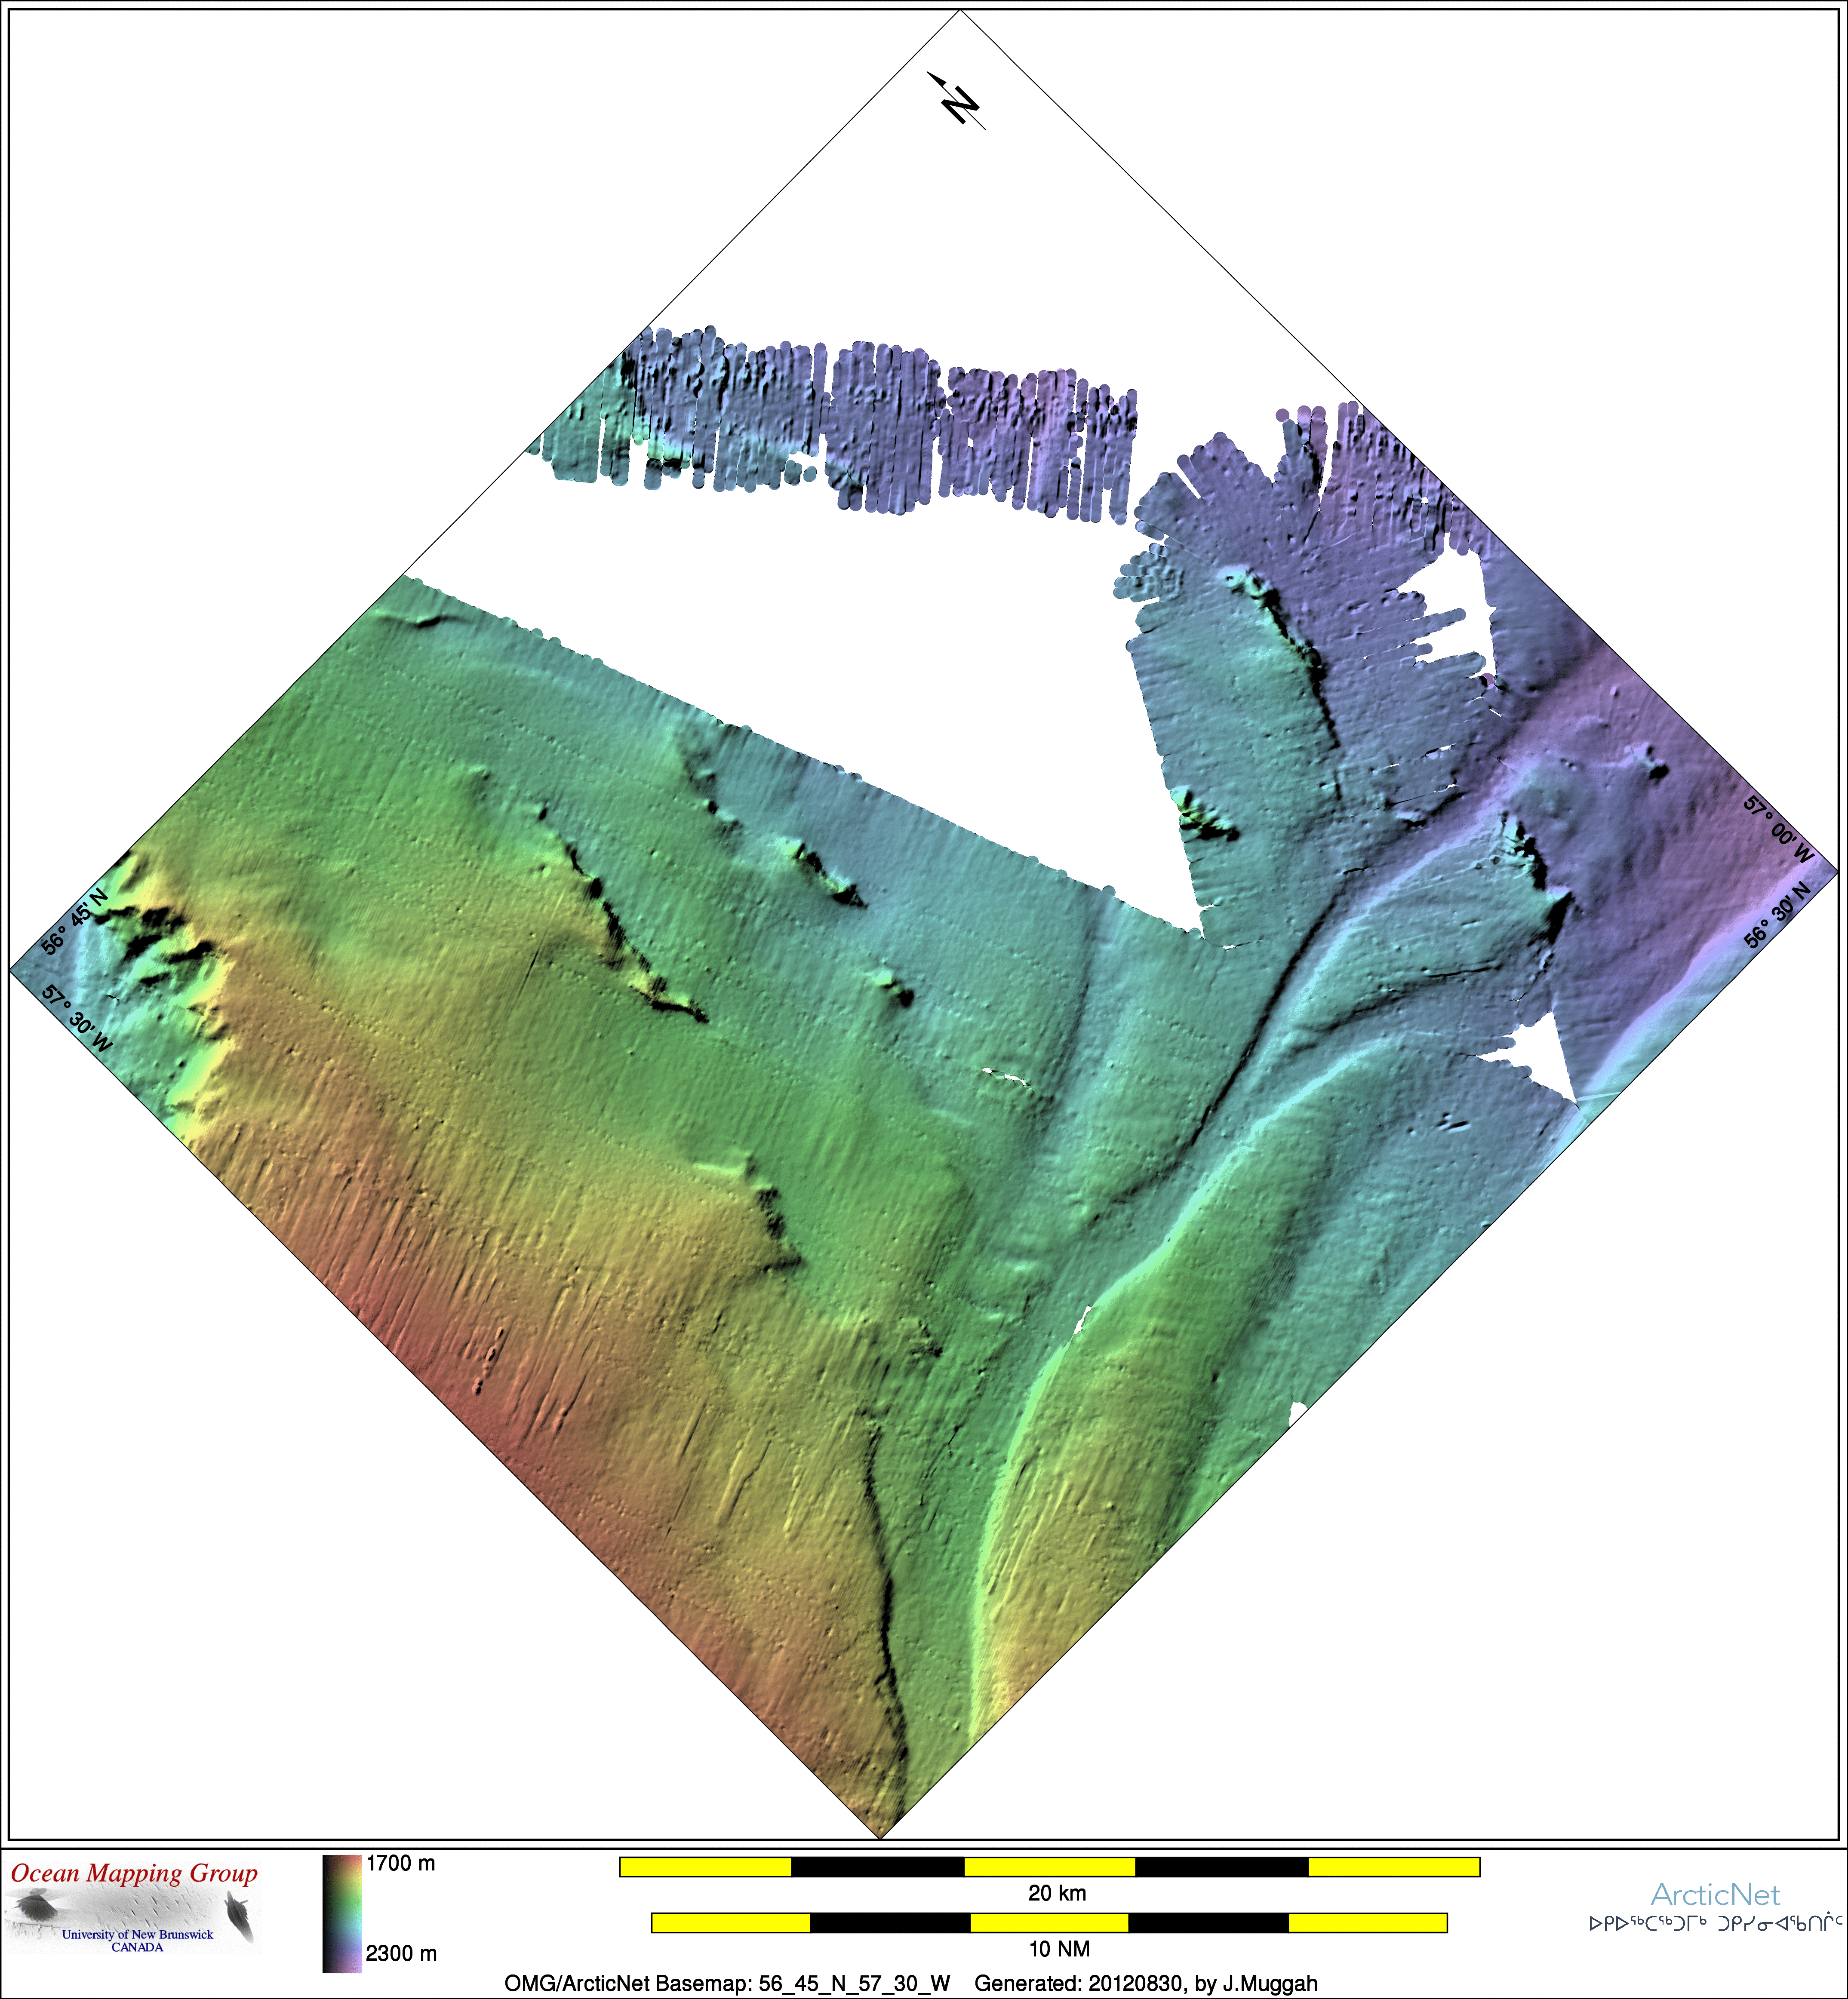
Task: Click University of New Brunswick text
Action: pos(137,1934)
